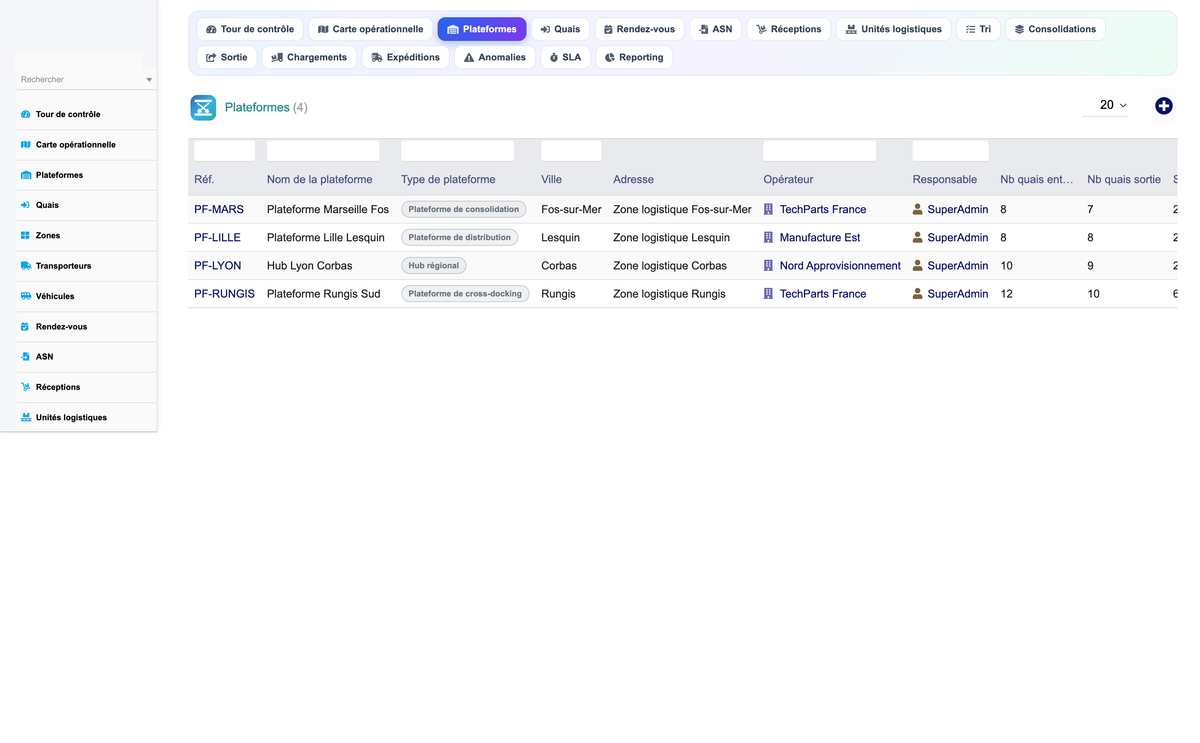
Task: Go to the Chargements tab
Action: [309, 57]
